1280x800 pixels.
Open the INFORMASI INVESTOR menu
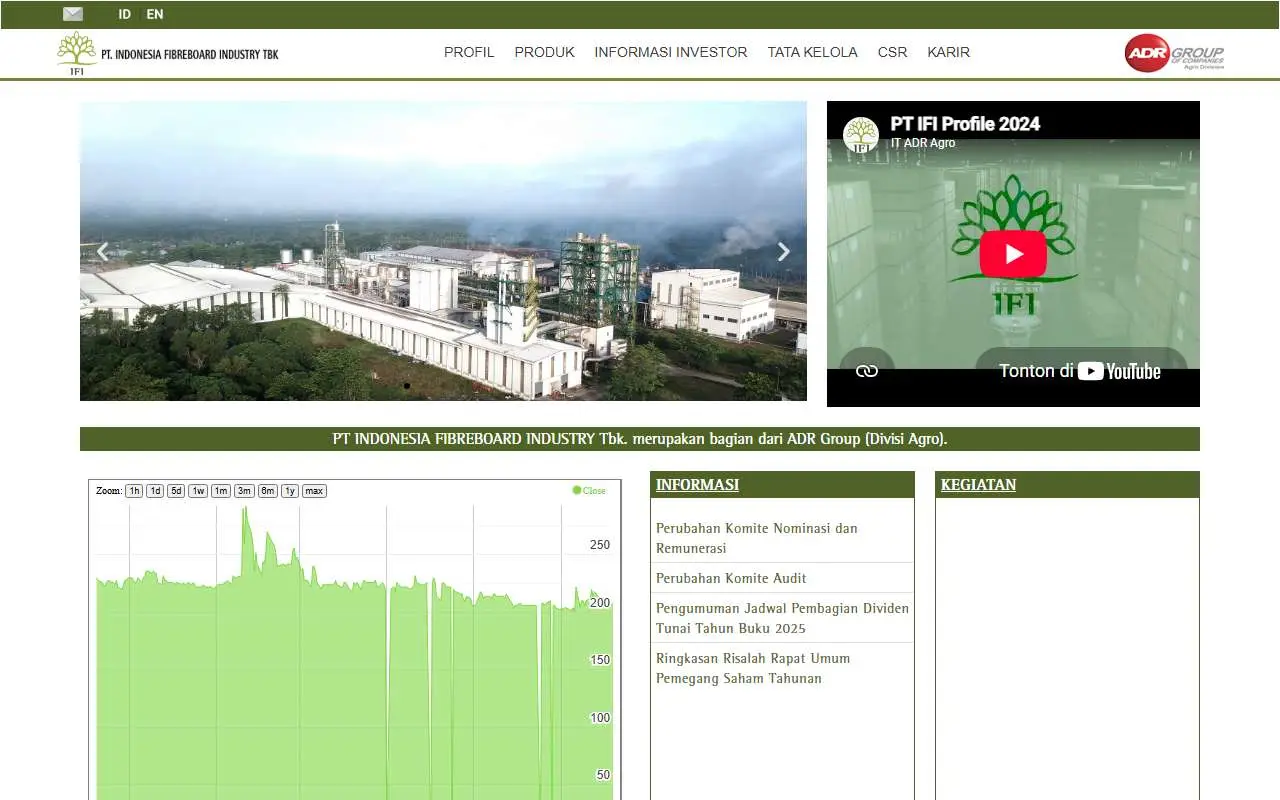(670, 52)
